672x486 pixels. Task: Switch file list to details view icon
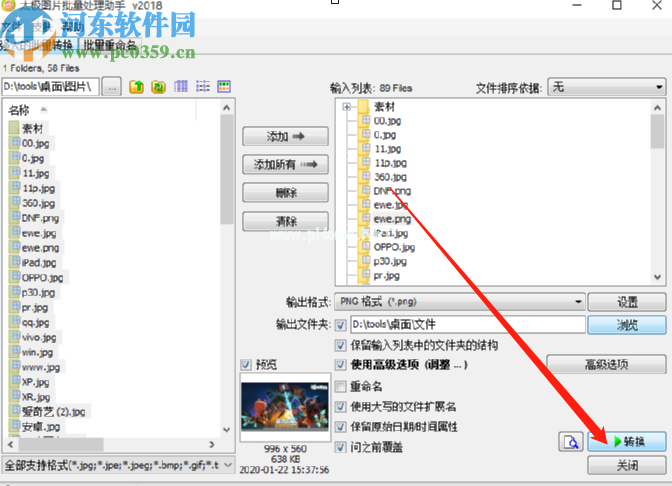181,87
